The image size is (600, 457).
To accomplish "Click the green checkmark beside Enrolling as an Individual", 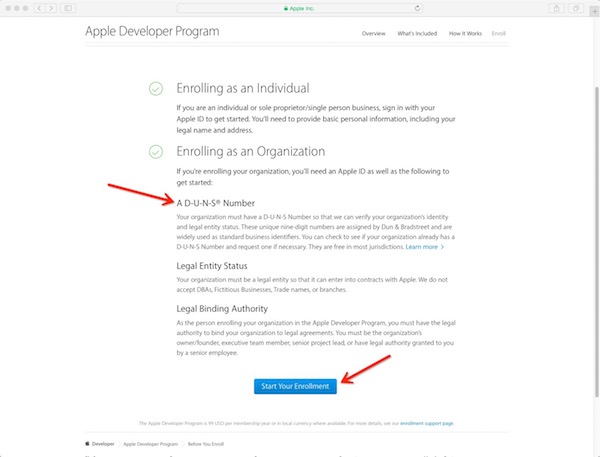I will 155,88.
